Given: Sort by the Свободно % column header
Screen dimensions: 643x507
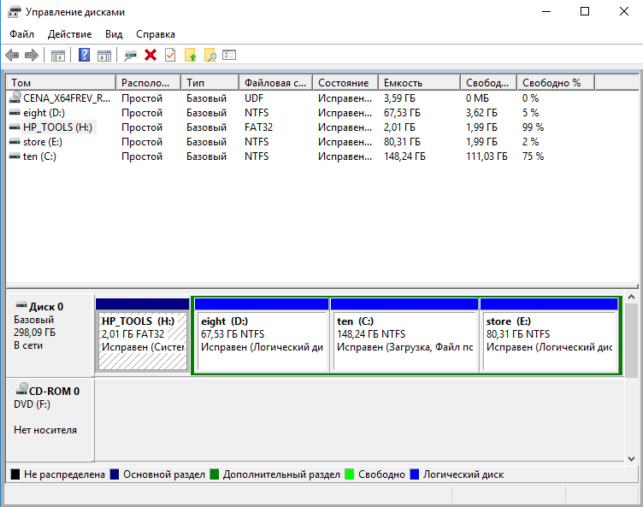Looking at the screenshot, I should (556, 83).
